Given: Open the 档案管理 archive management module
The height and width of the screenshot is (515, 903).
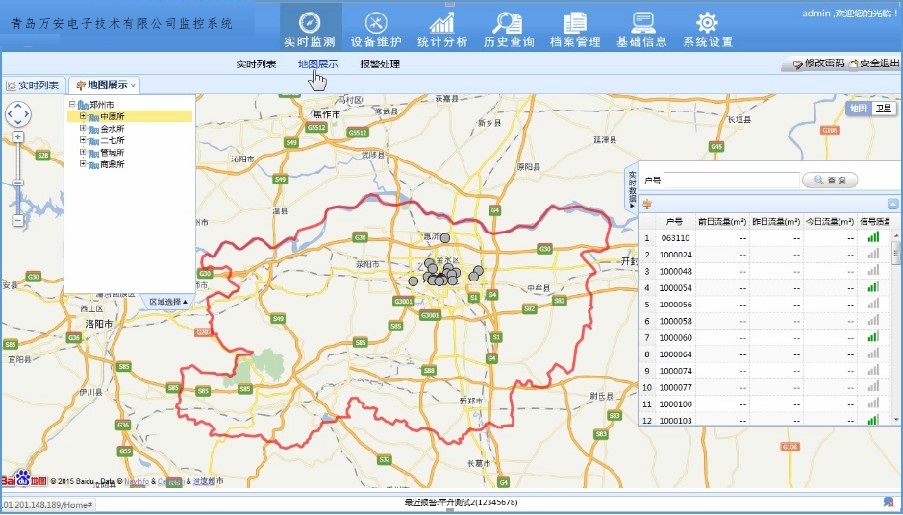Looking at the screenshot, I should tap(574, 28).
